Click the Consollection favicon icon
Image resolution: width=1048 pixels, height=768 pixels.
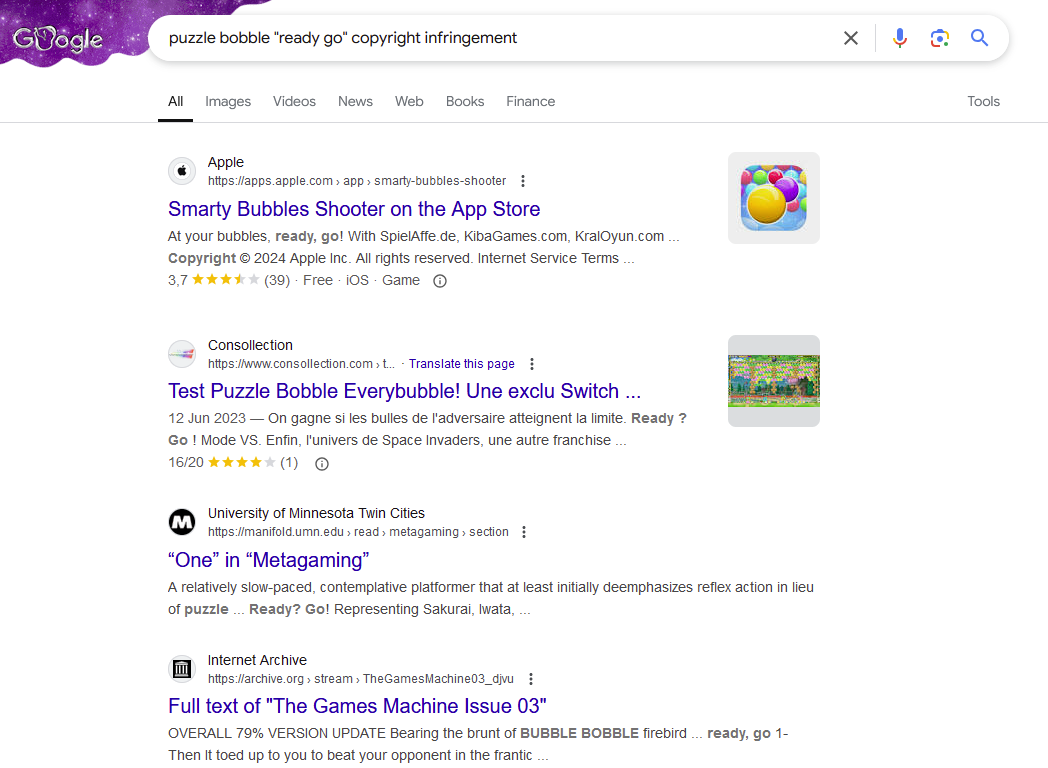pos(182,354)
